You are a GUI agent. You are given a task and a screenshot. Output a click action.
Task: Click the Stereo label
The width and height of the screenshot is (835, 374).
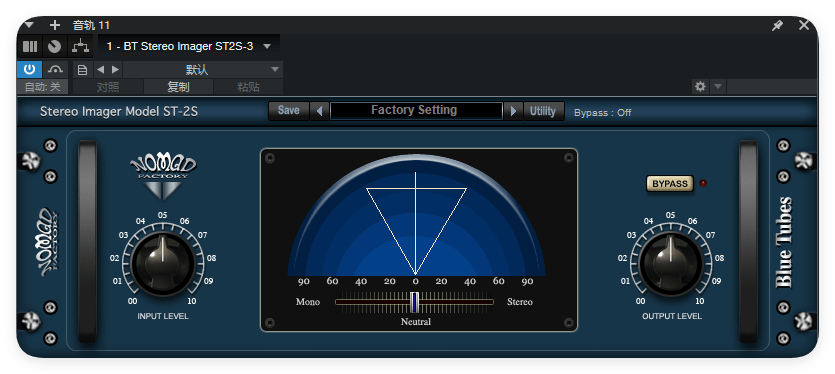(x=520, y=302)
